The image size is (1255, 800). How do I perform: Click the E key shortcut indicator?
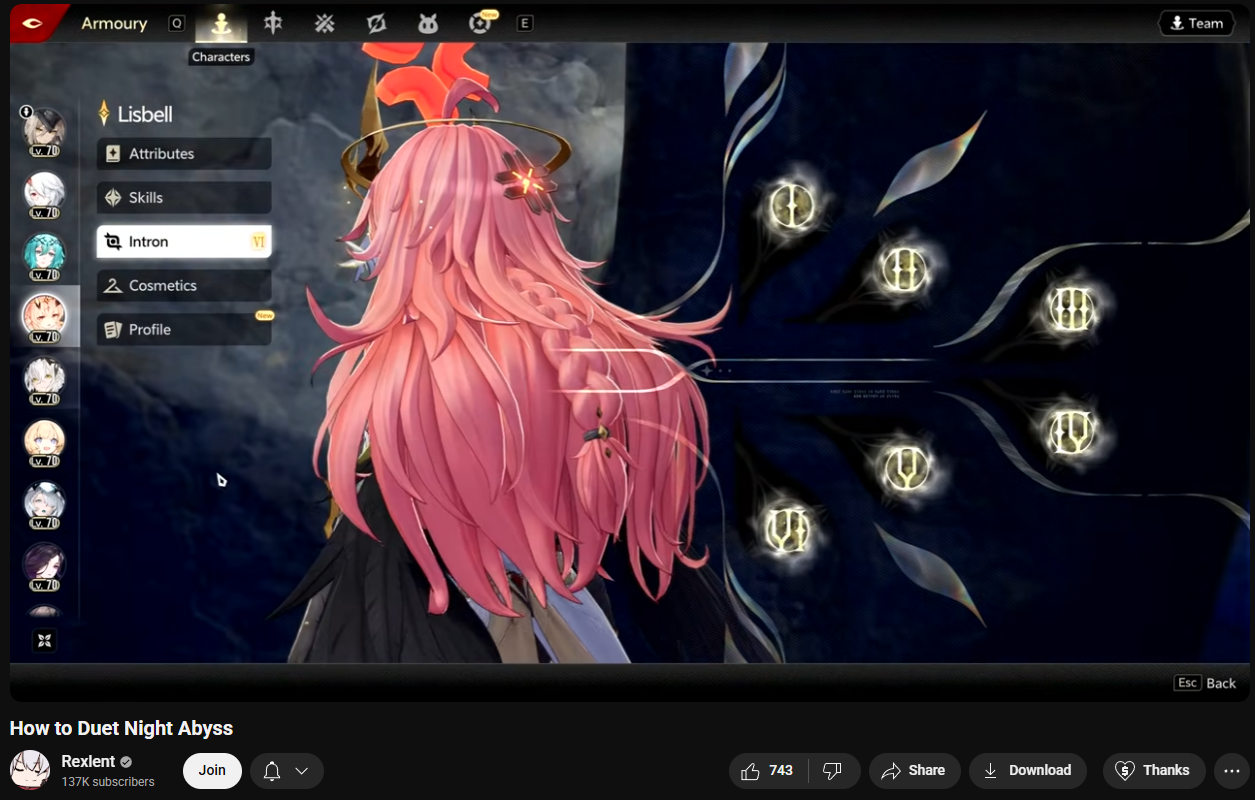tap(525, 23)
